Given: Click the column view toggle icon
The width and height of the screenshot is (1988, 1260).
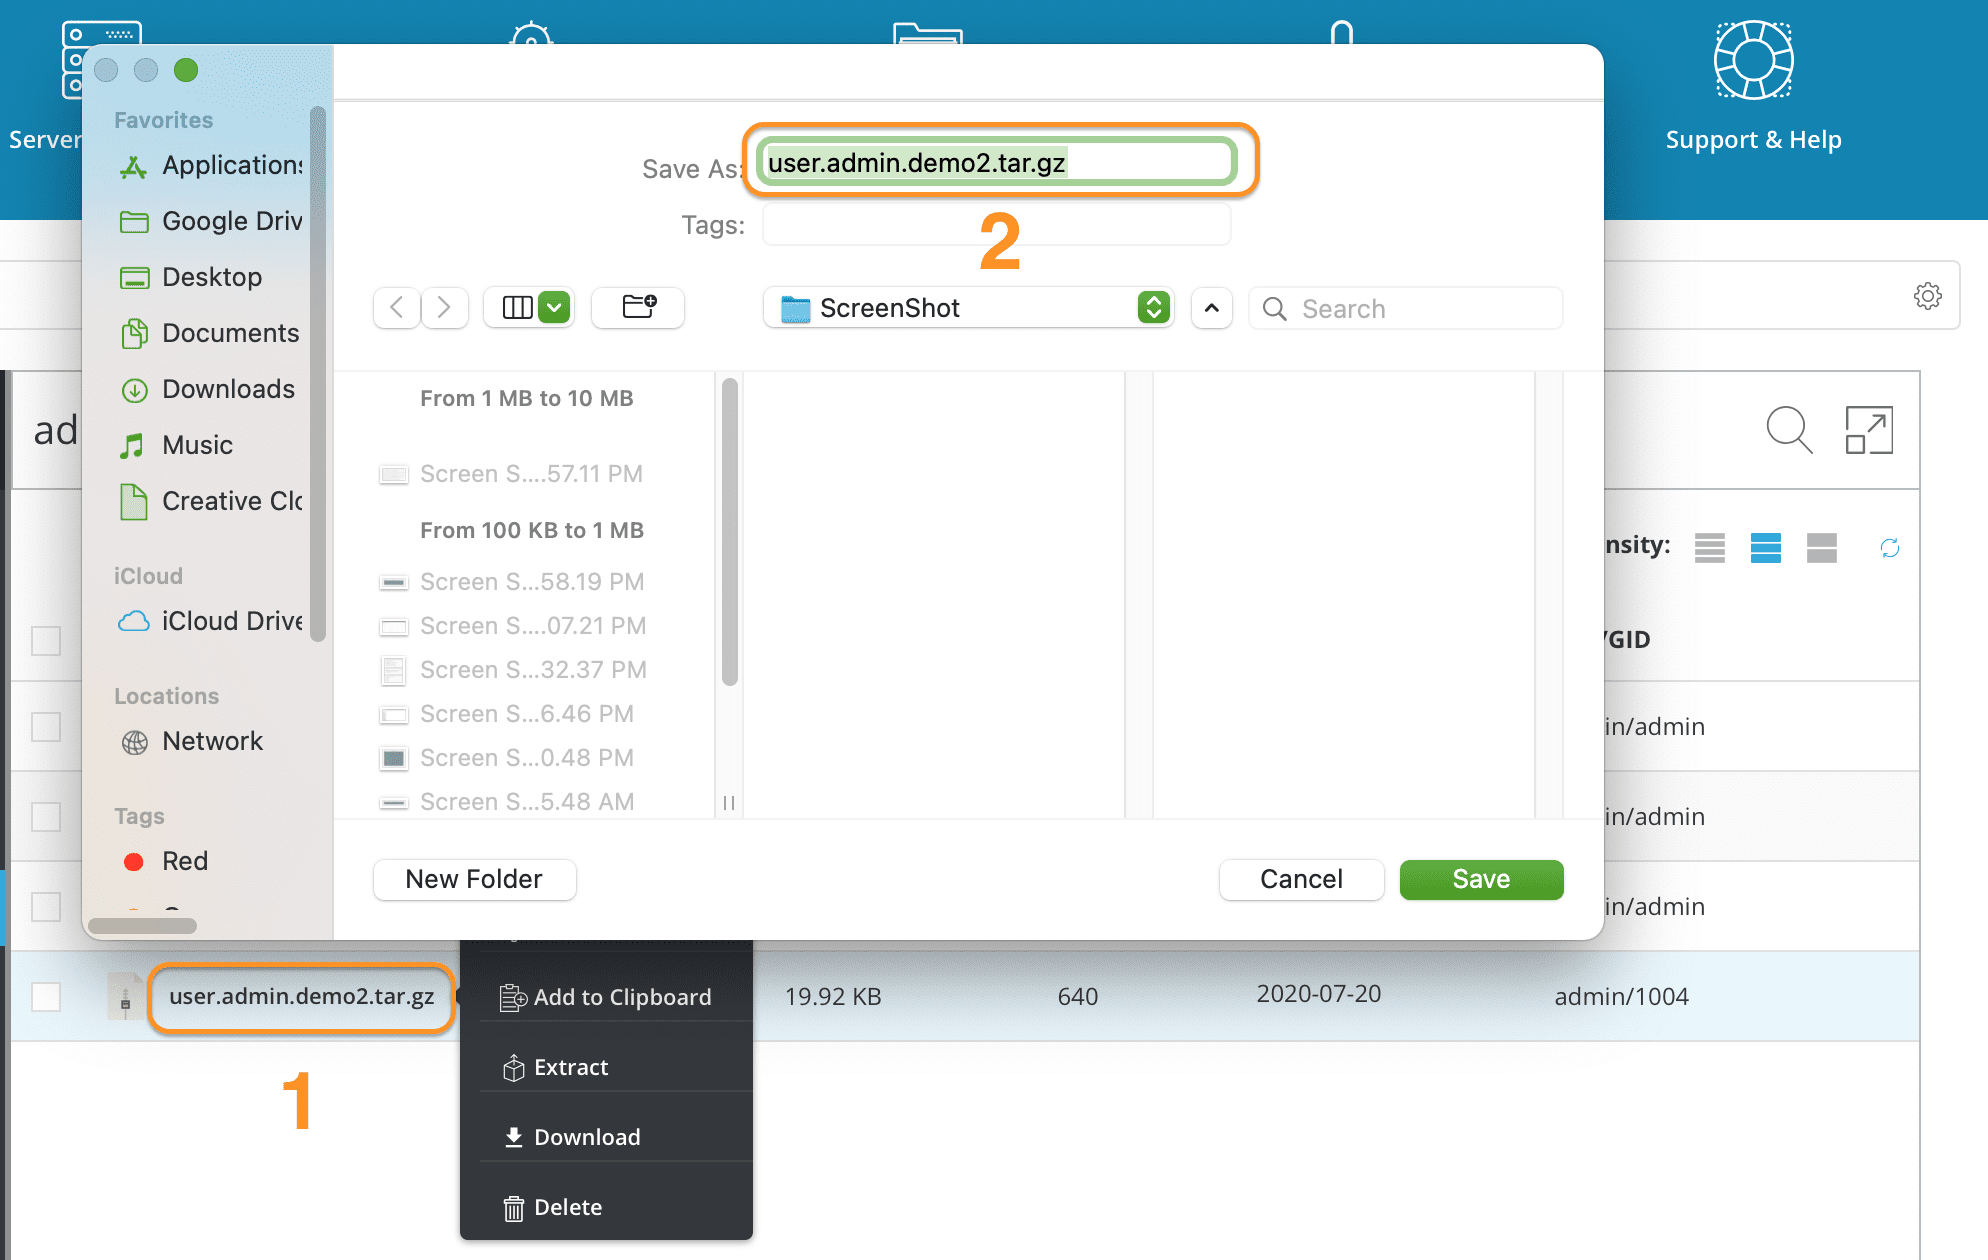Looking at the screenshot, I should click(x=519, y=308).
